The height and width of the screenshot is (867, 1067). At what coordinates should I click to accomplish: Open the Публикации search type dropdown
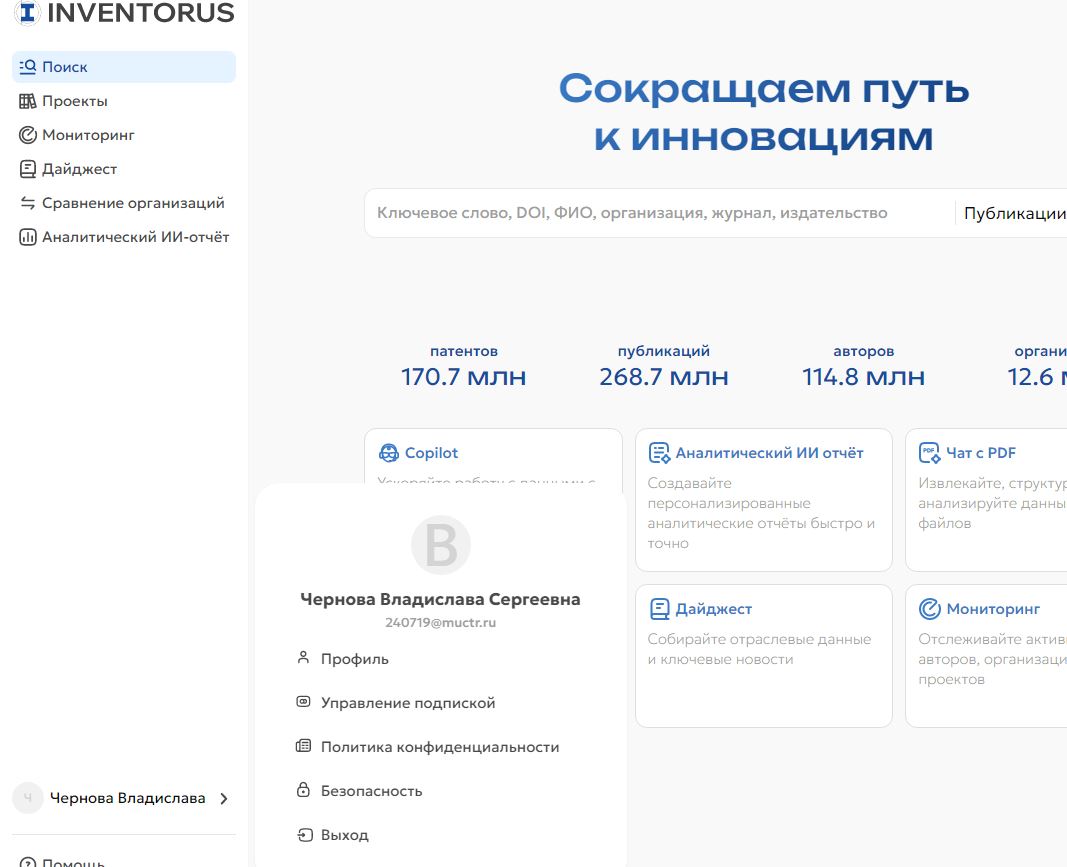[x=1013, y=213]
